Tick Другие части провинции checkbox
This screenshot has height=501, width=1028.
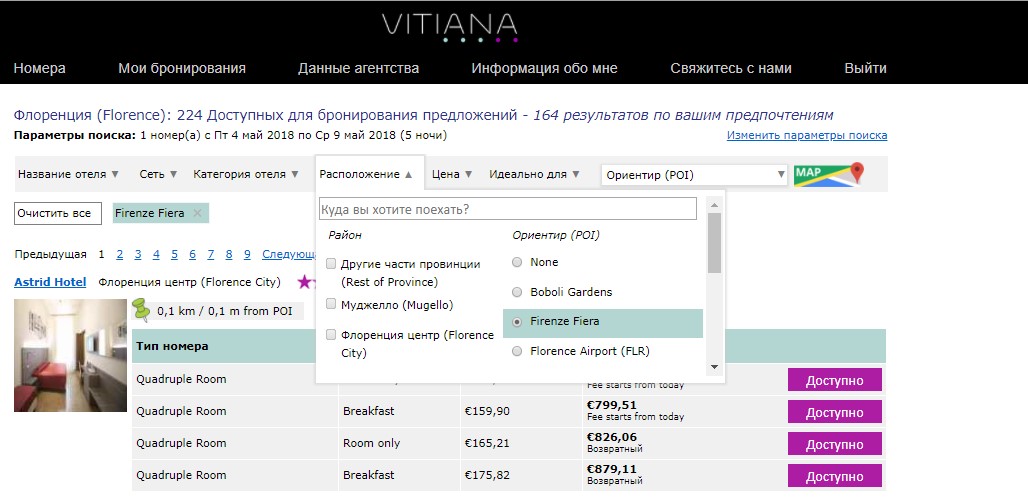pyautogui.click(x=331, y=264)
